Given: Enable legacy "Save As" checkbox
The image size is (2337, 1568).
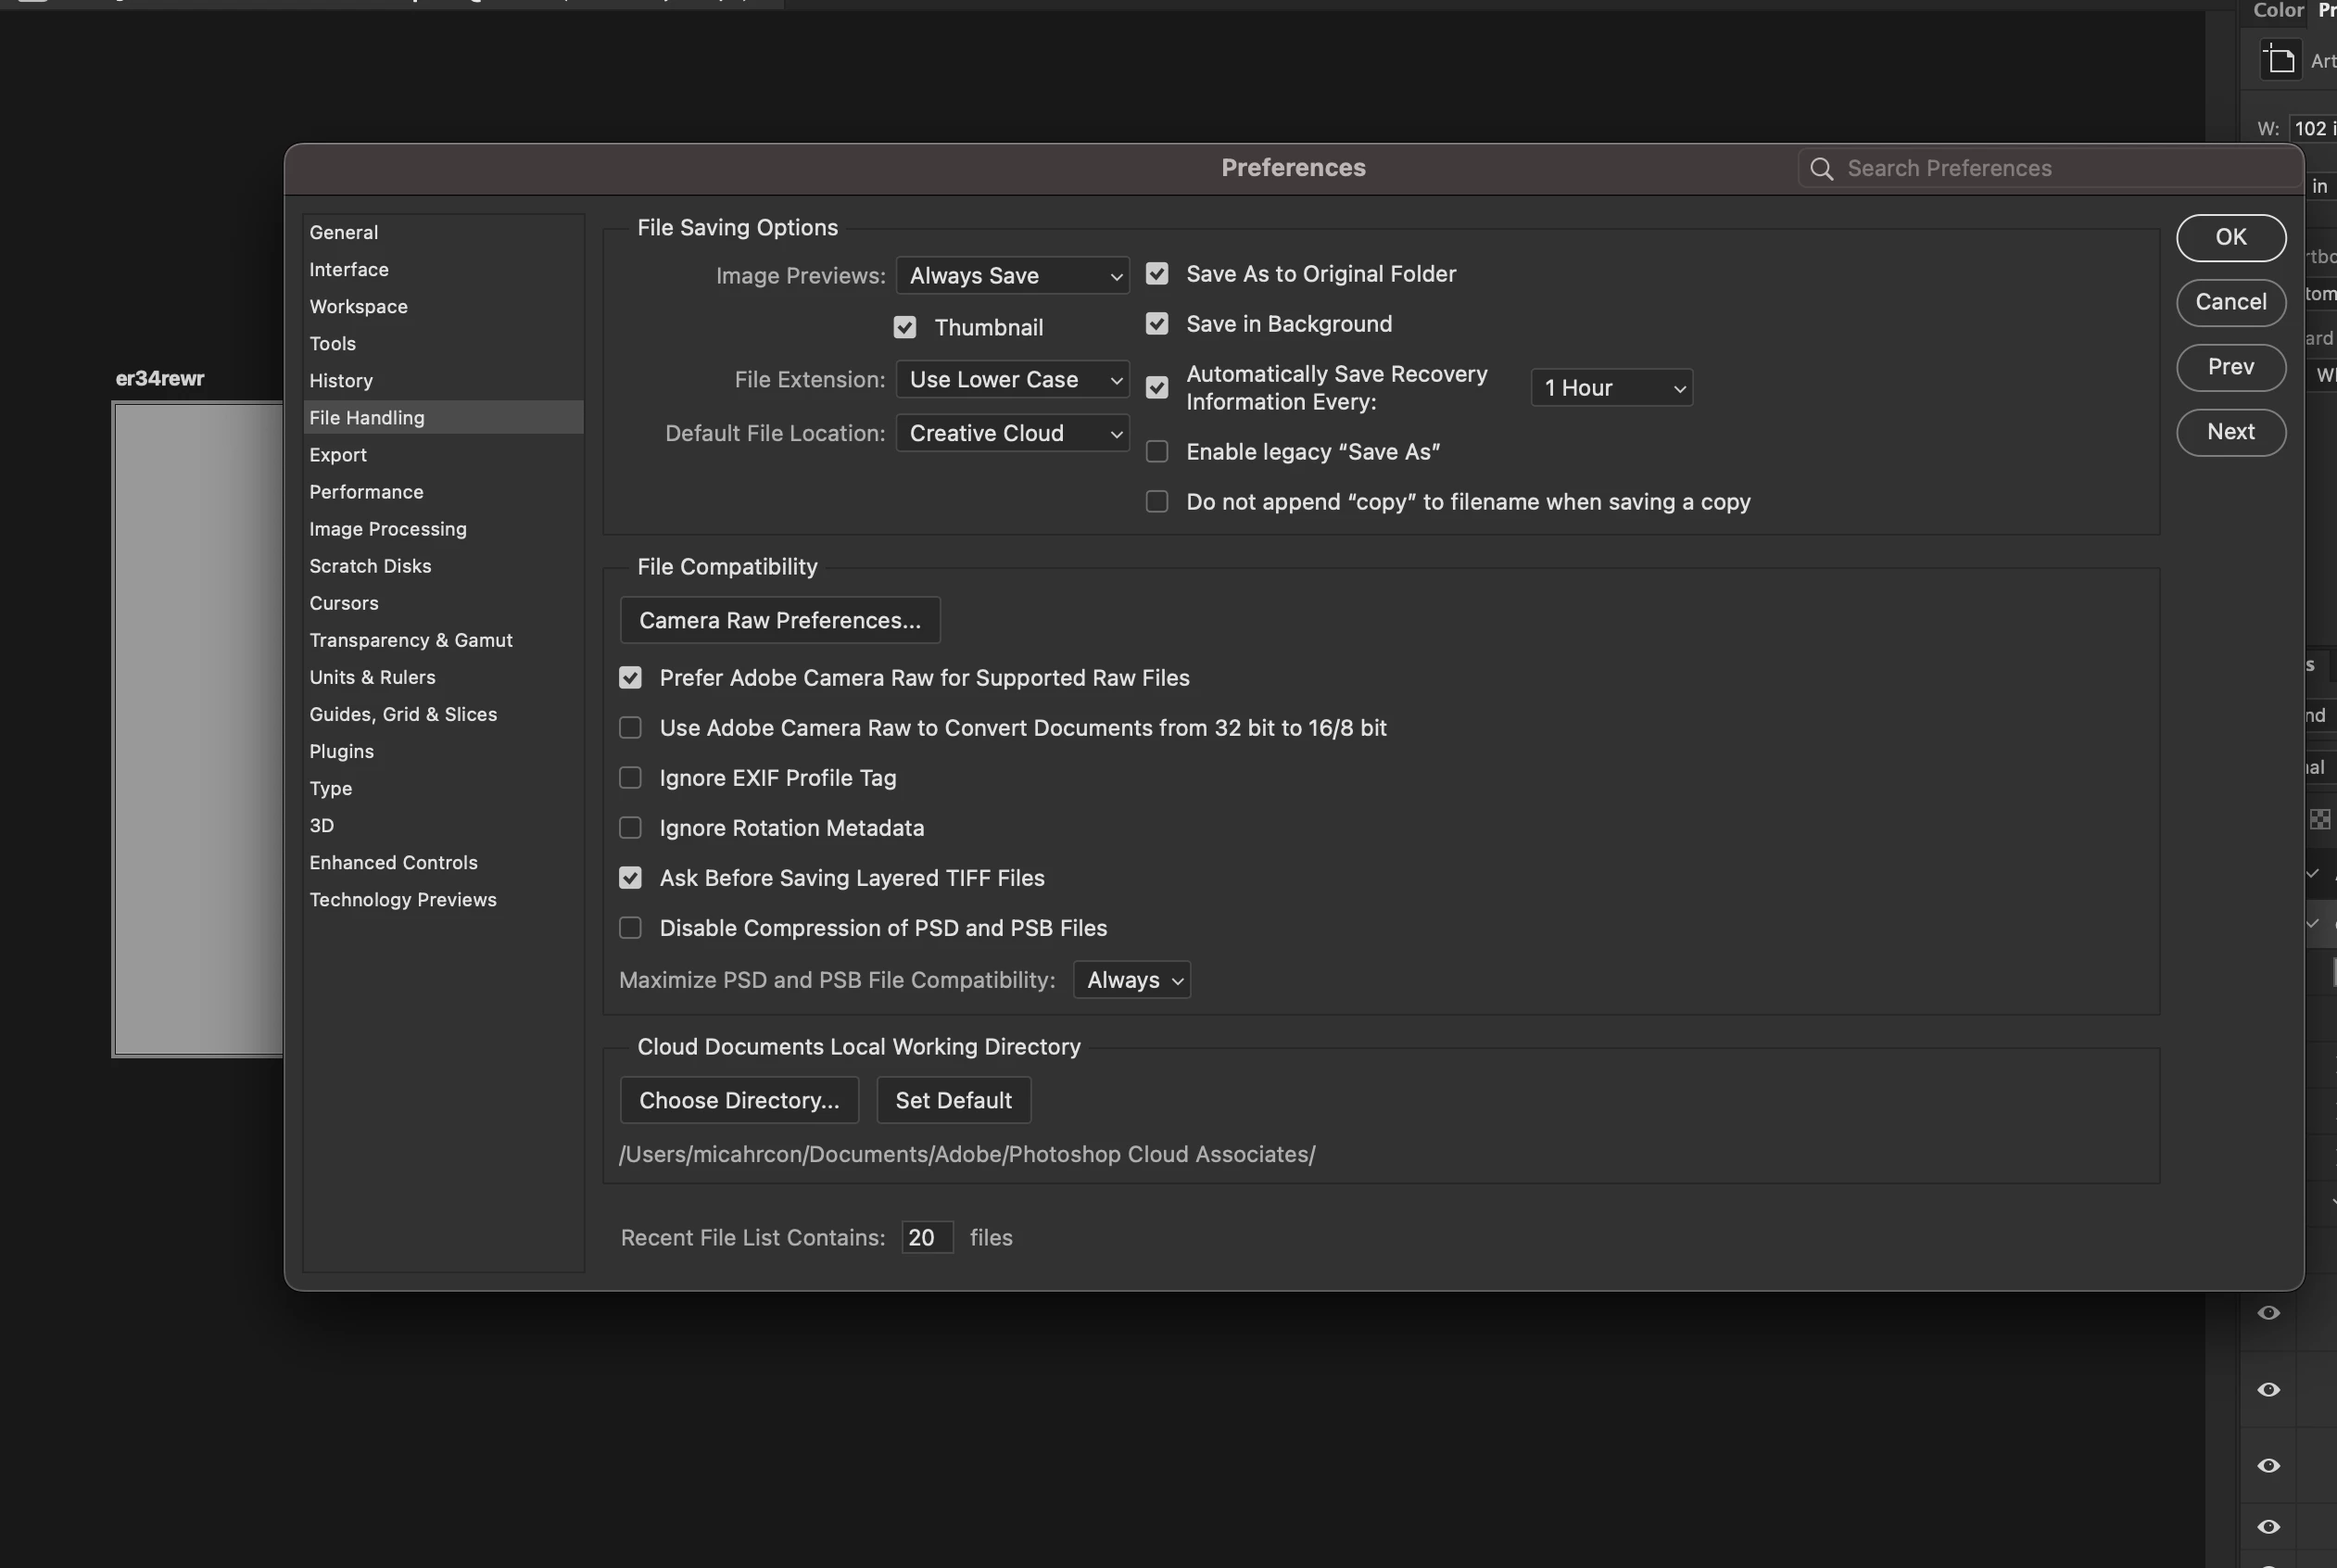Looking at the screenshot, I should 1157,452.
